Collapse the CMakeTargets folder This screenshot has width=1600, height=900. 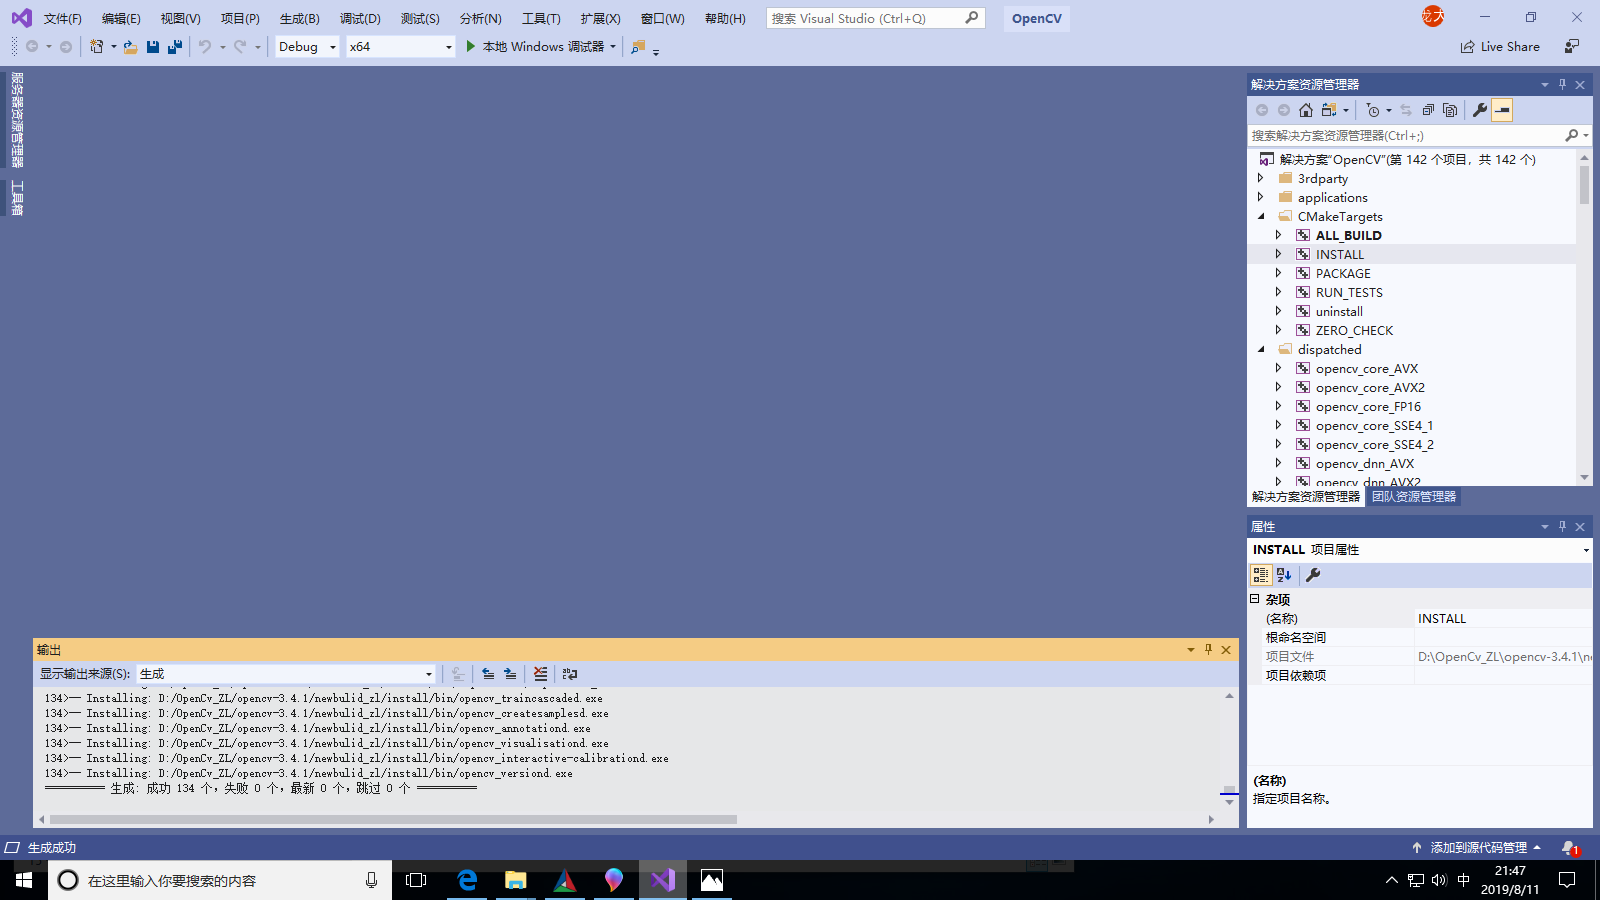1261,216
